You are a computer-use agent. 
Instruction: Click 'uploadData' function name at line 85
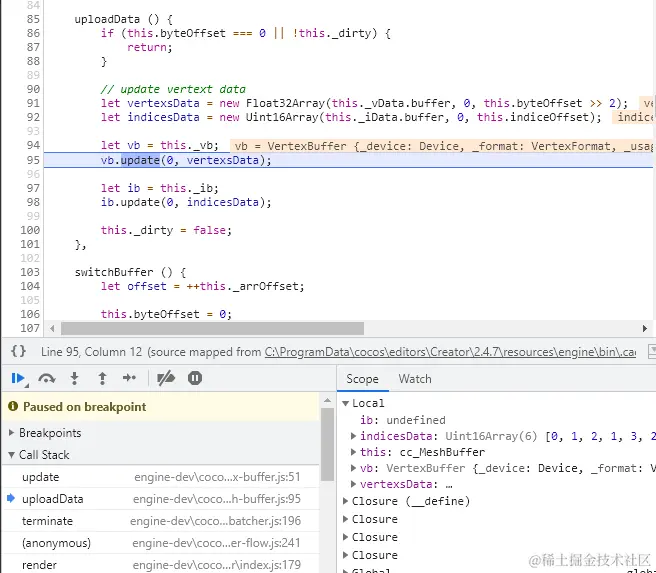point(107,19)
